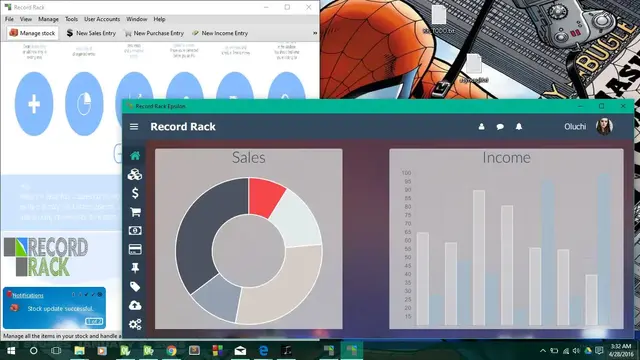Select the blue pie chart circle in back window

[84, 104]
